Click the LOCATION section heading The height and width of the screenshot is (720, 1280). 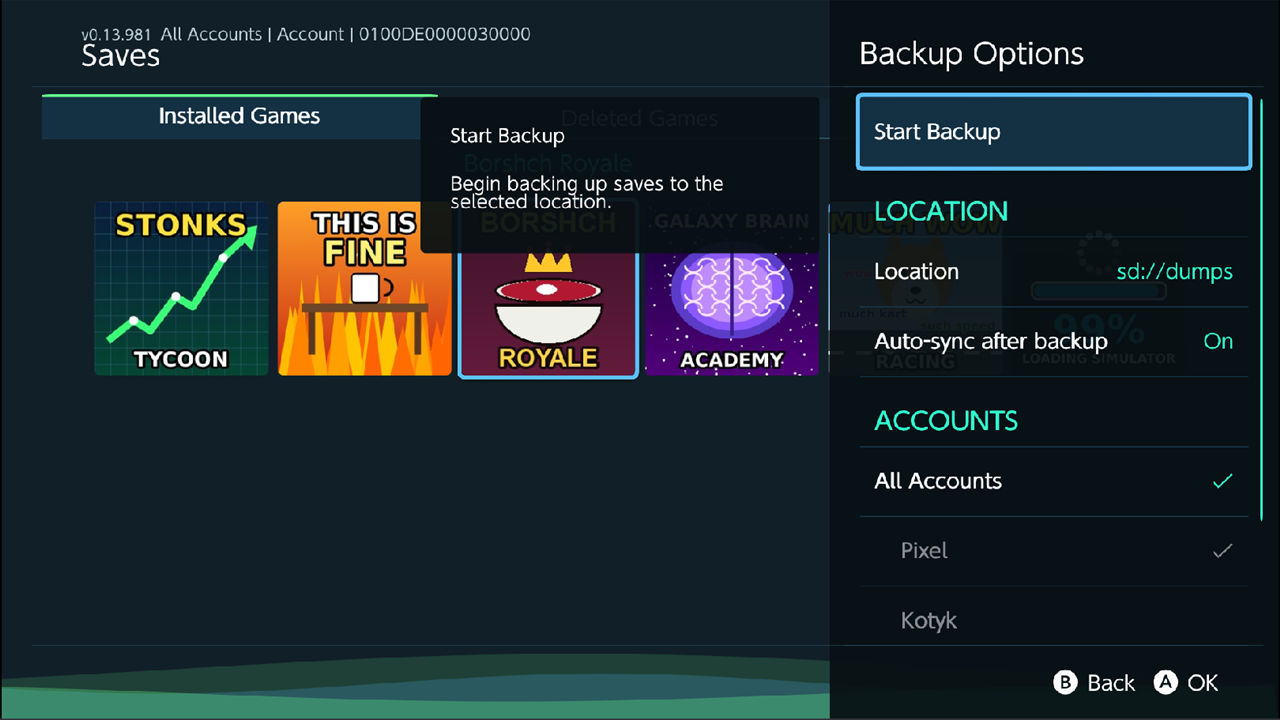[x=941, y=211]
